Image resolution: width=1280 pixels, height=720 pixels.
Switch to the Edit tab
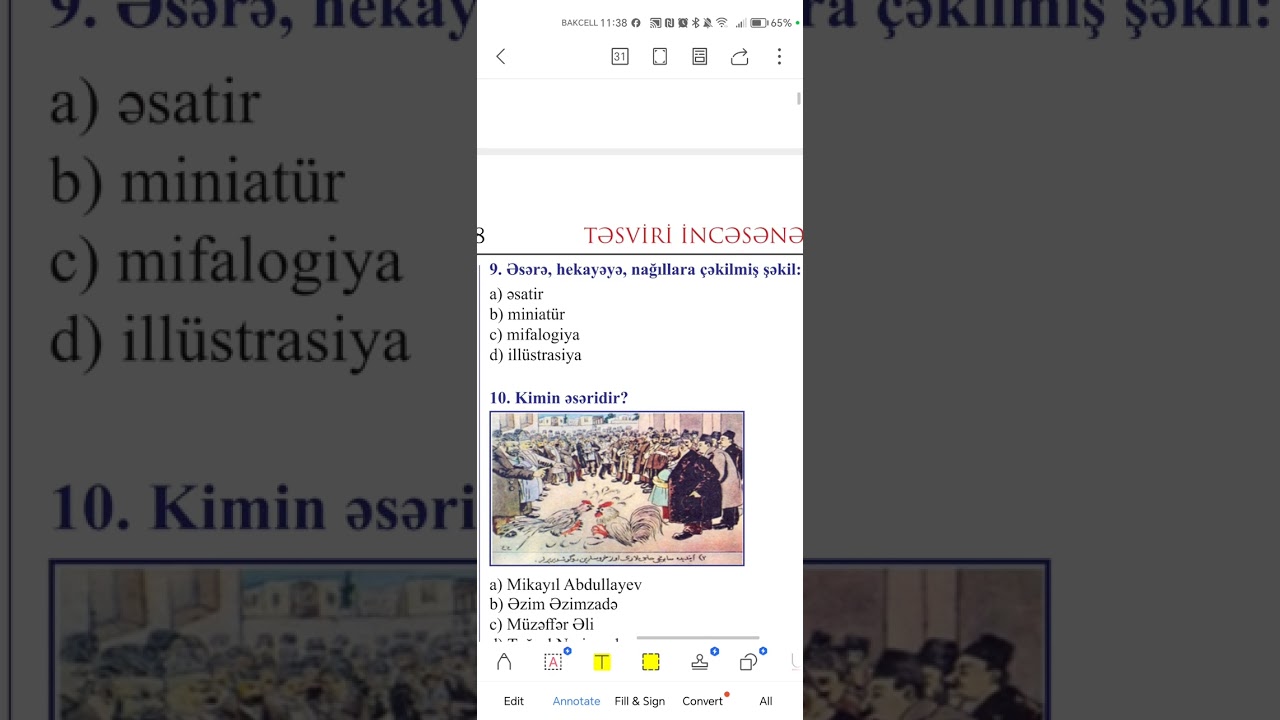pyautogui.click(x=514, y=701)
